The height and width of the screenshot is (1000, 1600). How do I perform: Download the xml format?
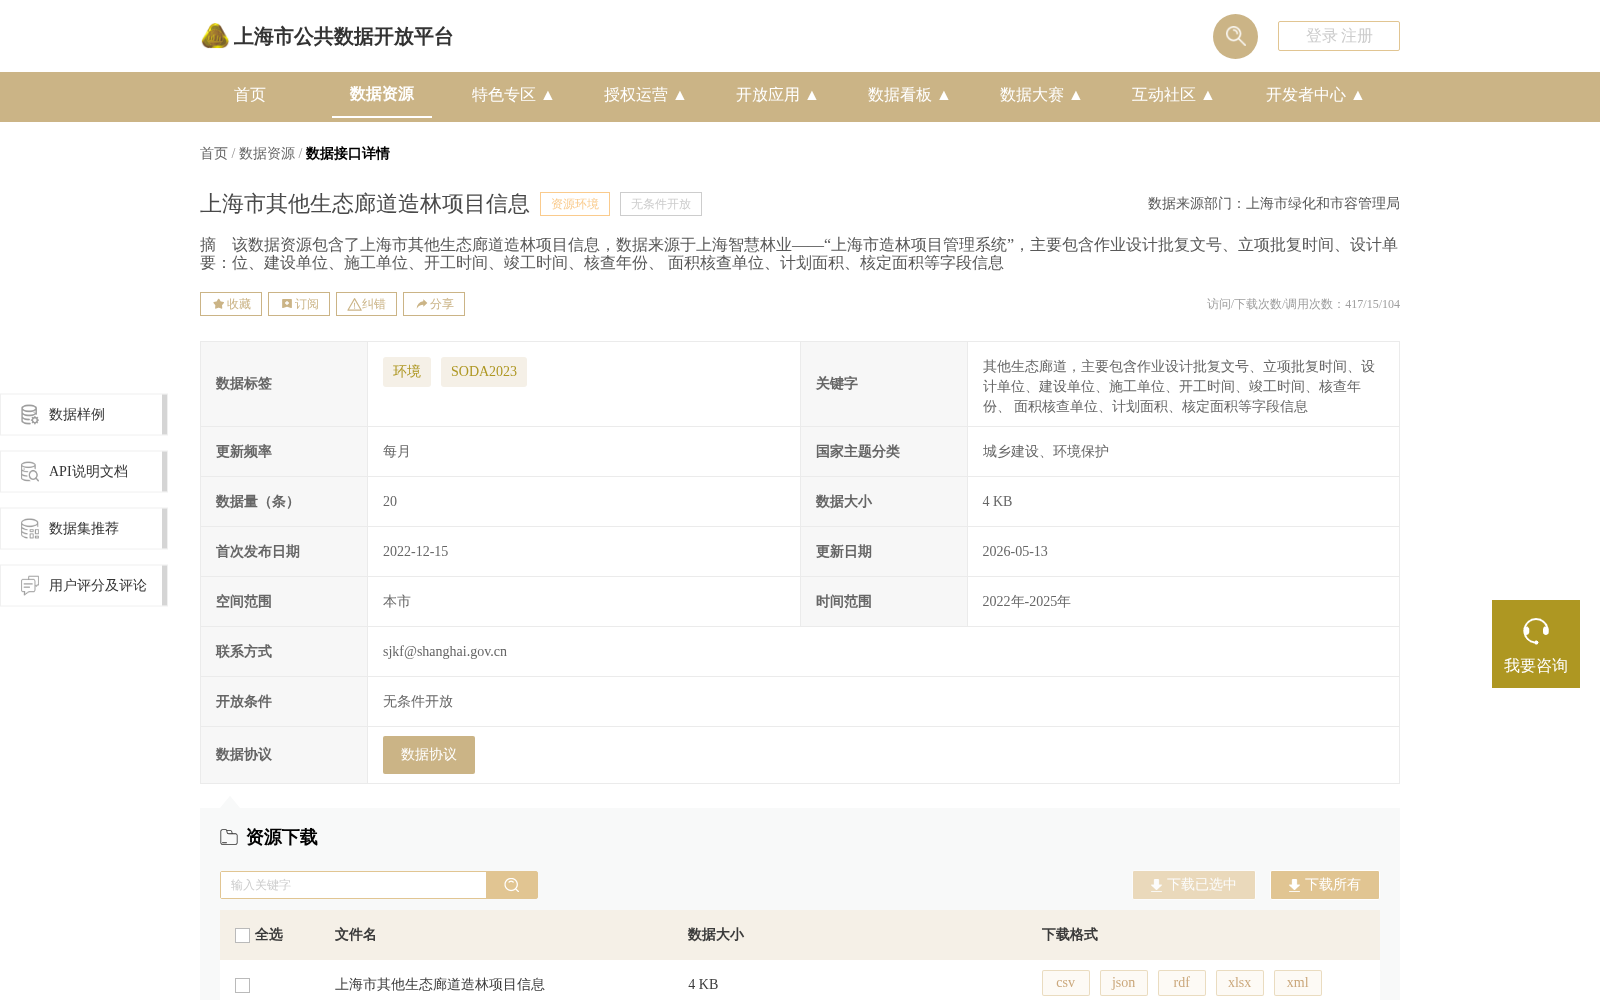pos(1298,983)
